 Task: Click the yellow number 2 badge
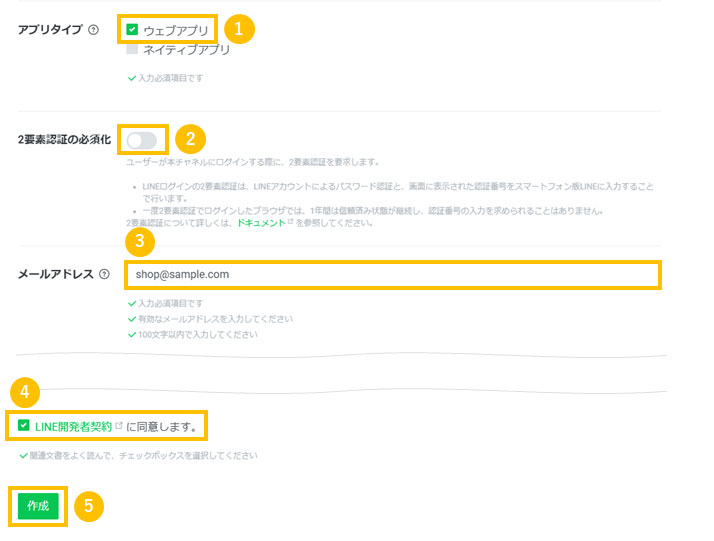[190, 139]
